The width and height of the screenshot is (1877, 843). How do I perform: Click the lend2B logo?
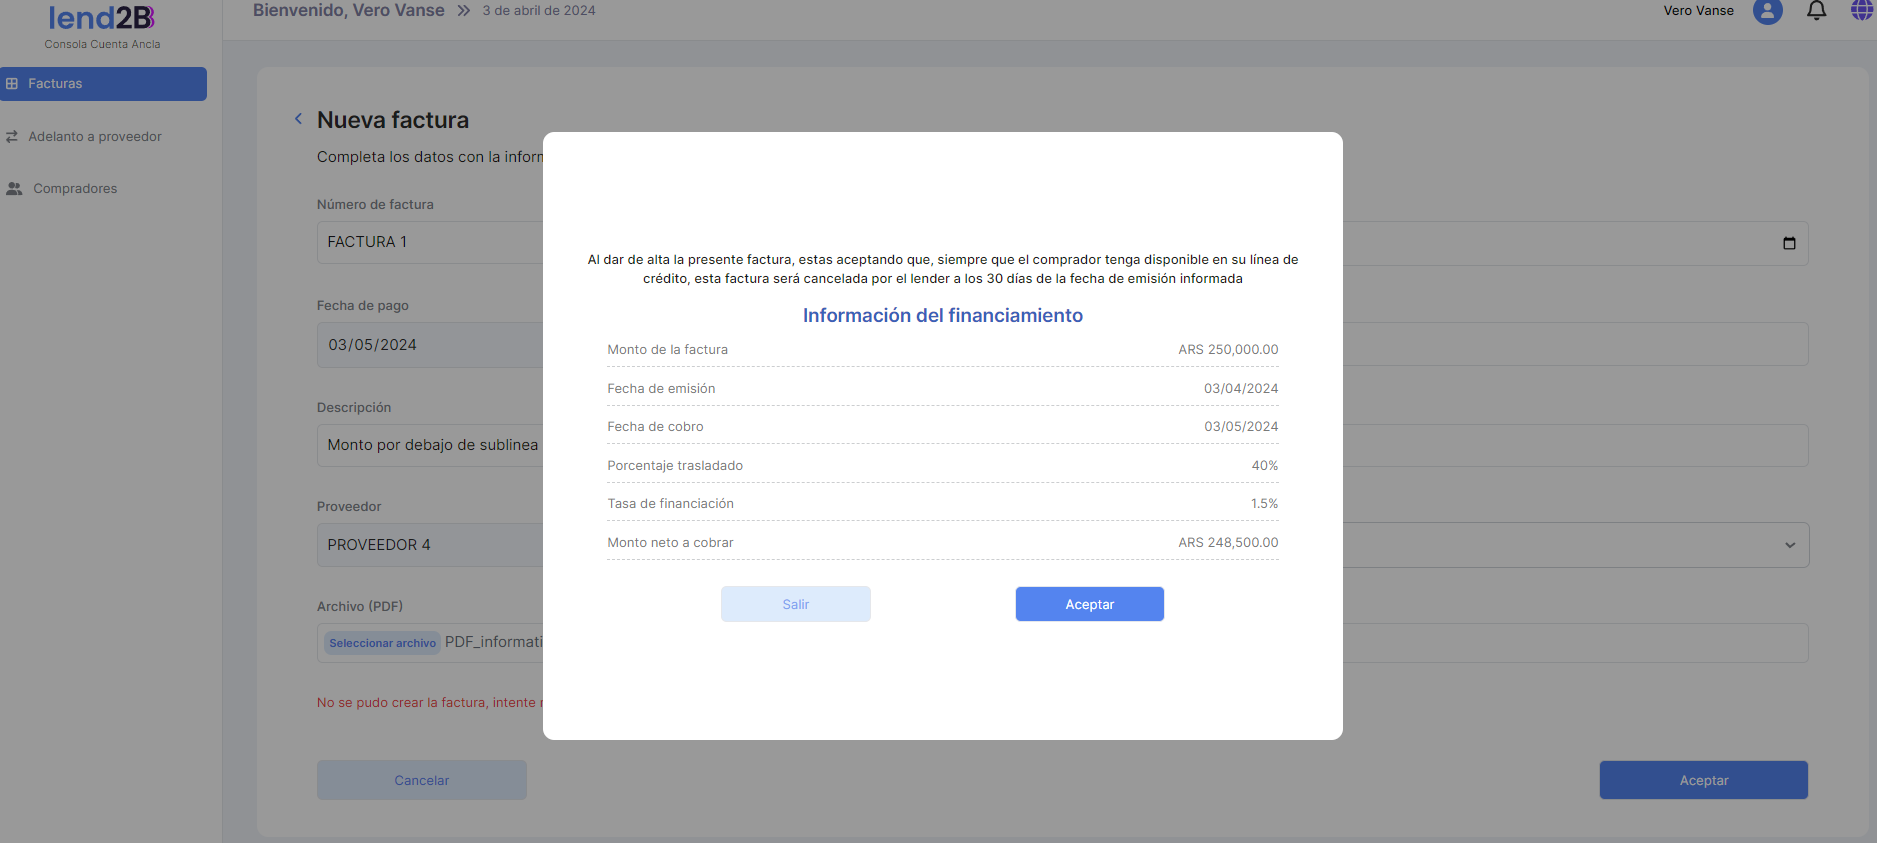point(102,18)
